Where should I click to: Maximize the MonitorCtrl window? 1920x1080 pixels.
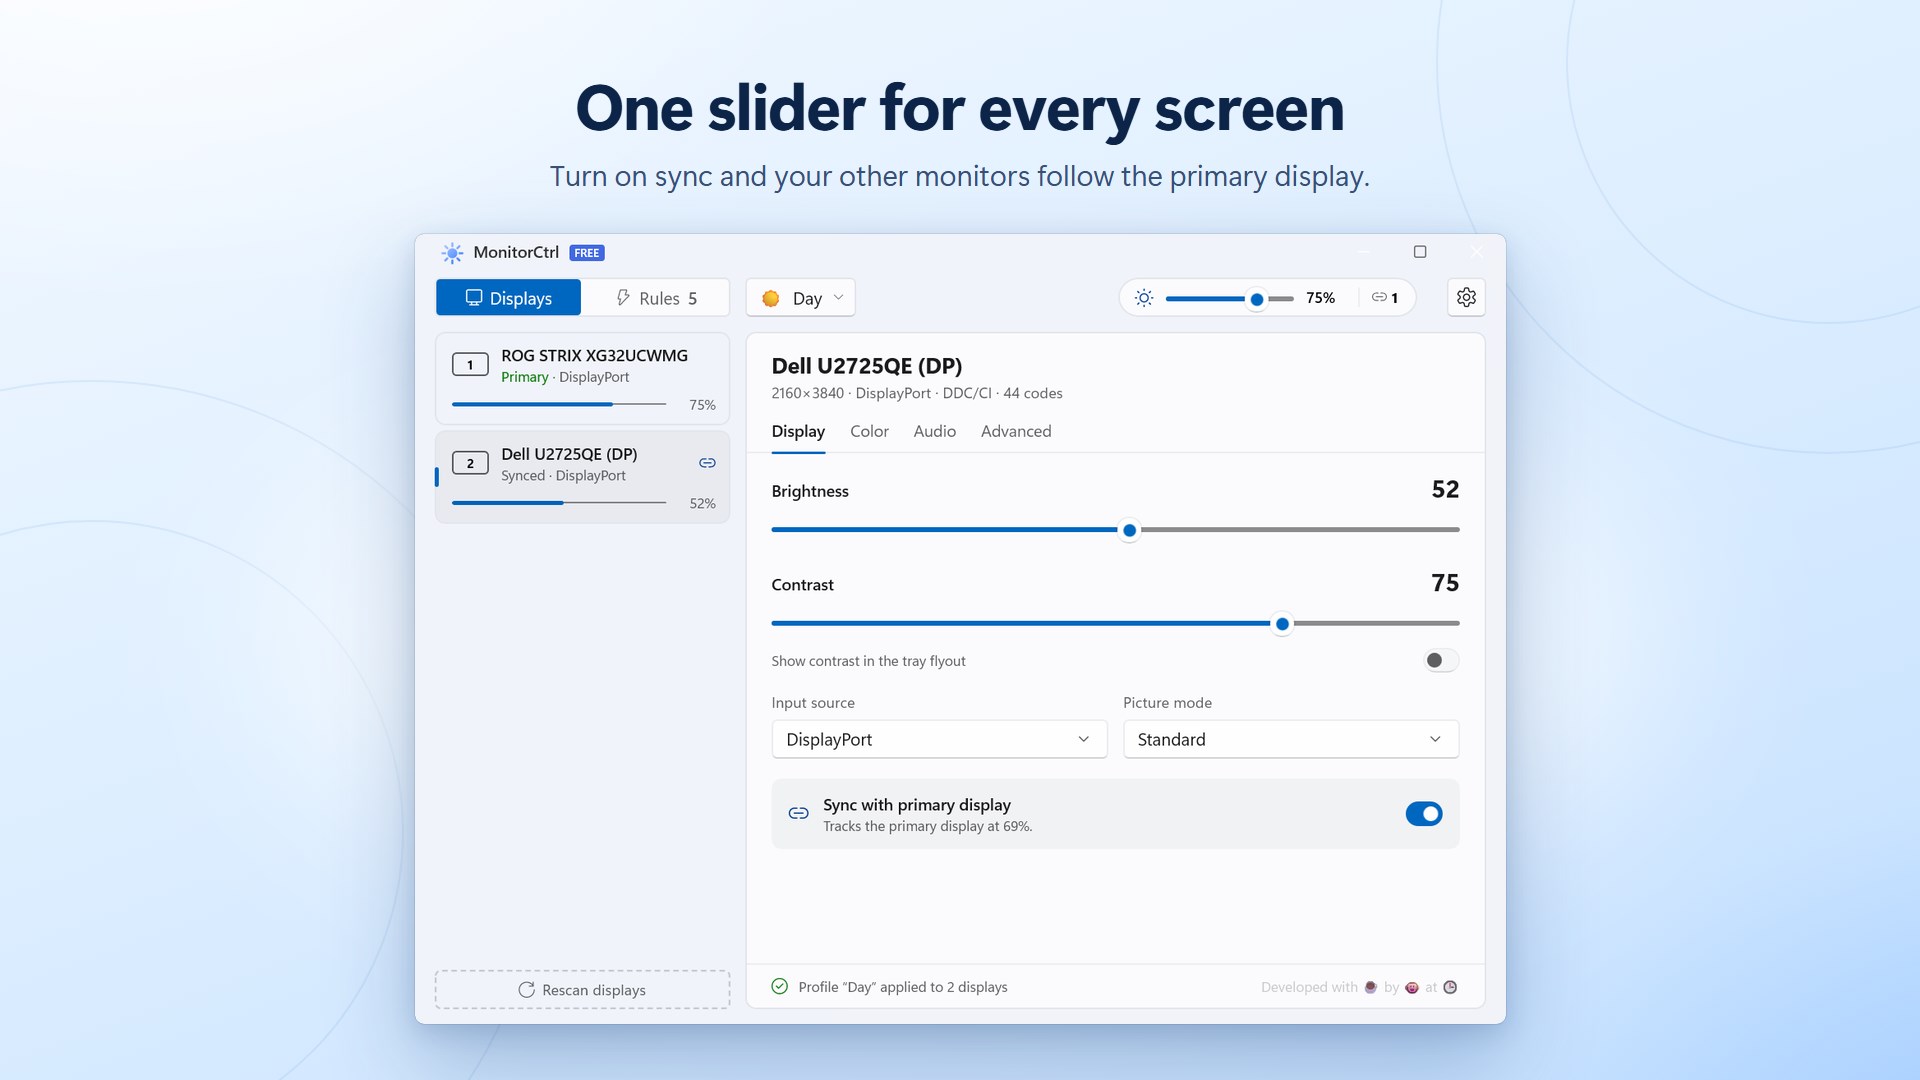1420,252
